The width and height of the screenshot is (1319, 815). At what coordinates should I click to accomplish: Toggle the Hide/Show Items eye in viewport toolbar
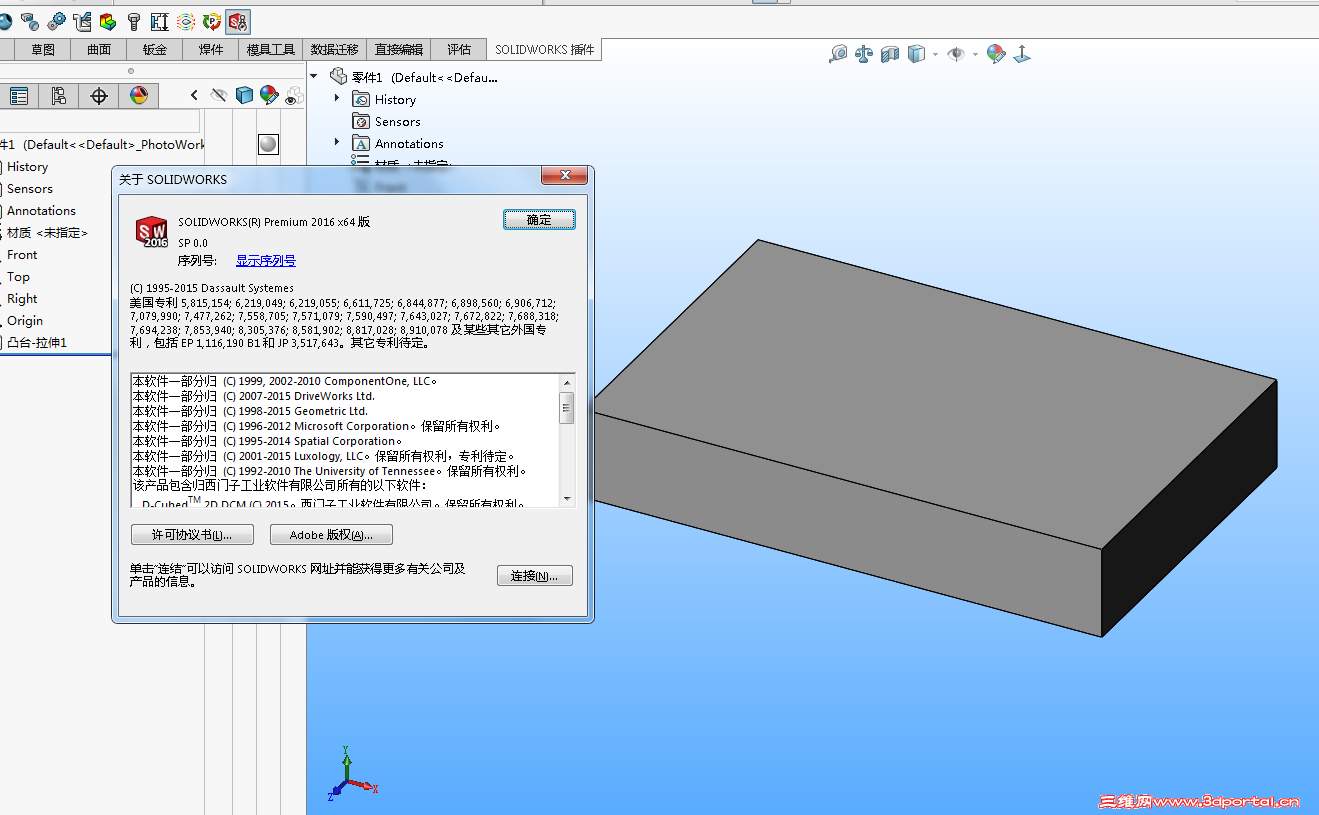[x=956, y=54]
